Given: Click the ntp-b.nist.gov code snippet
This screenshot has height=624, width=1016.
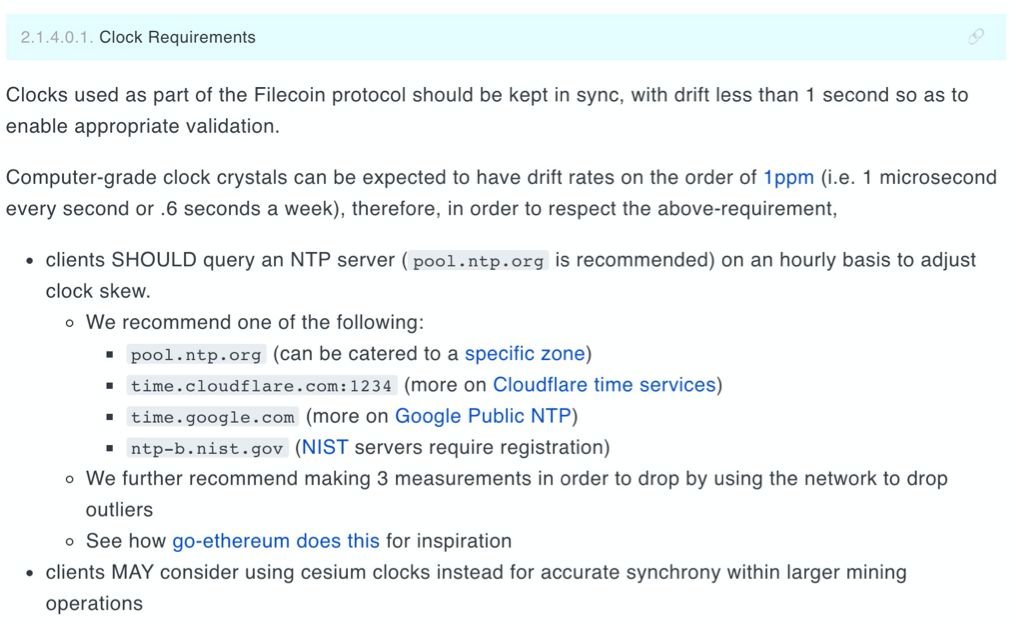Looking at the screenshot, I should point(207,448).
